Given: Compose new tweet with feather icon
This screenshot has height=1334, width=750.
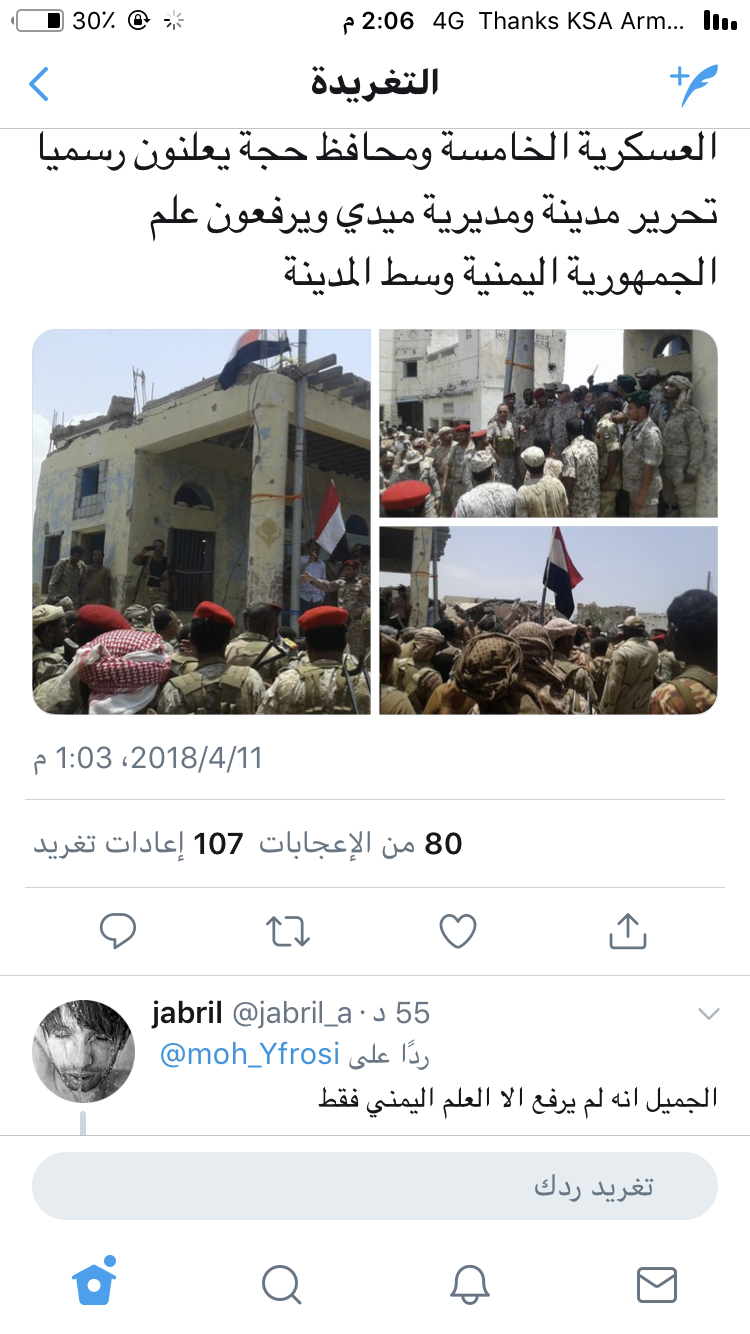Looking at the screenshot, I should pos(693,84).
